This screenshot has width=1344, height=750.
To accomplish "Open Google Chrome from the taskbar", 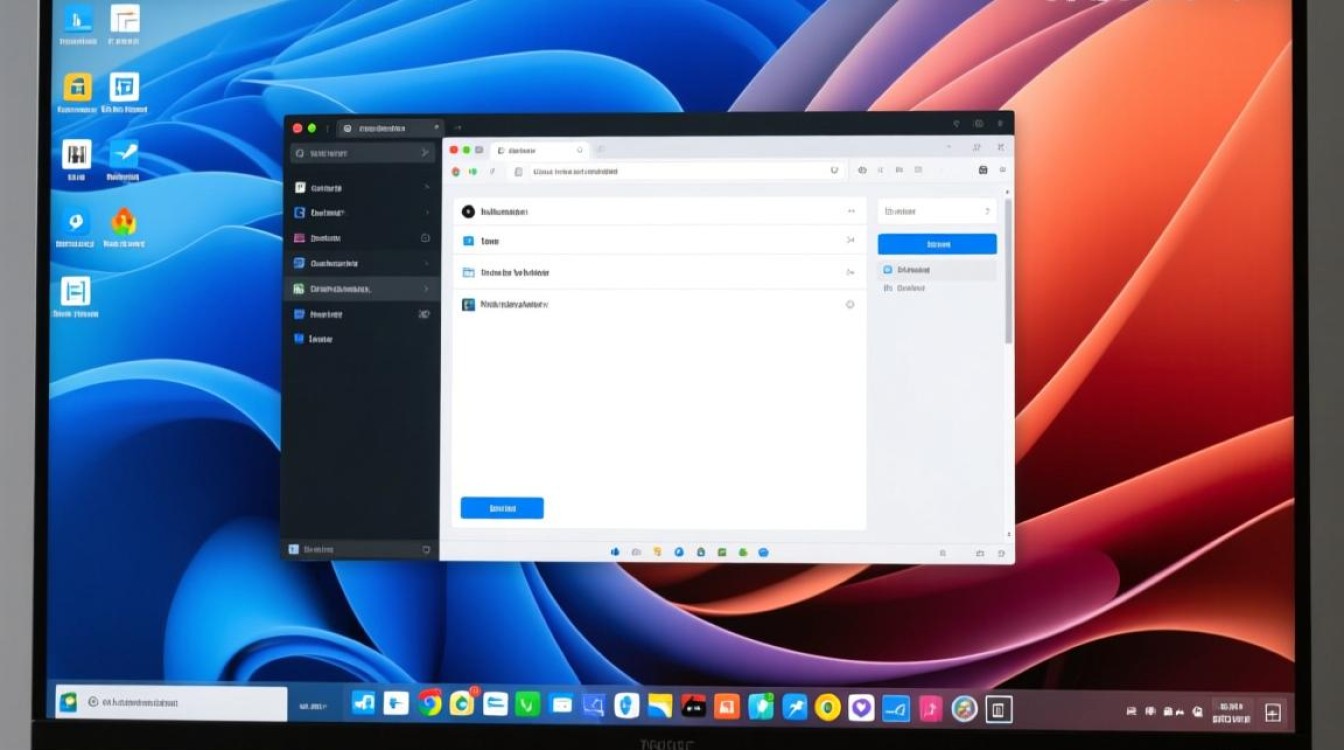I will 431,704.
